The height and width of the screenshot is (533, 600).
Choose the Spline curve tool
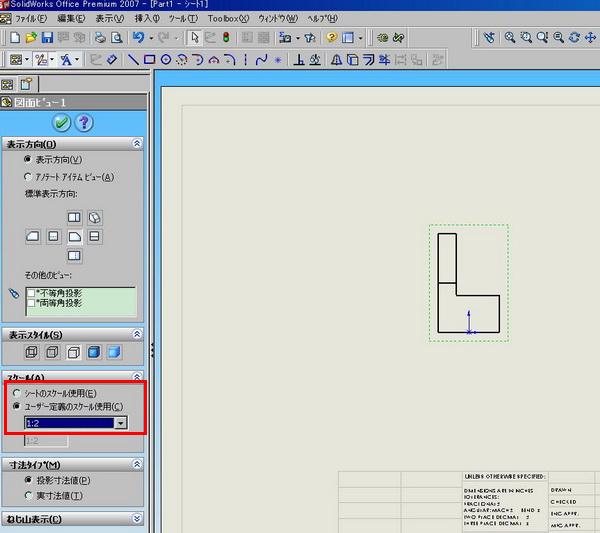point(261,60)
